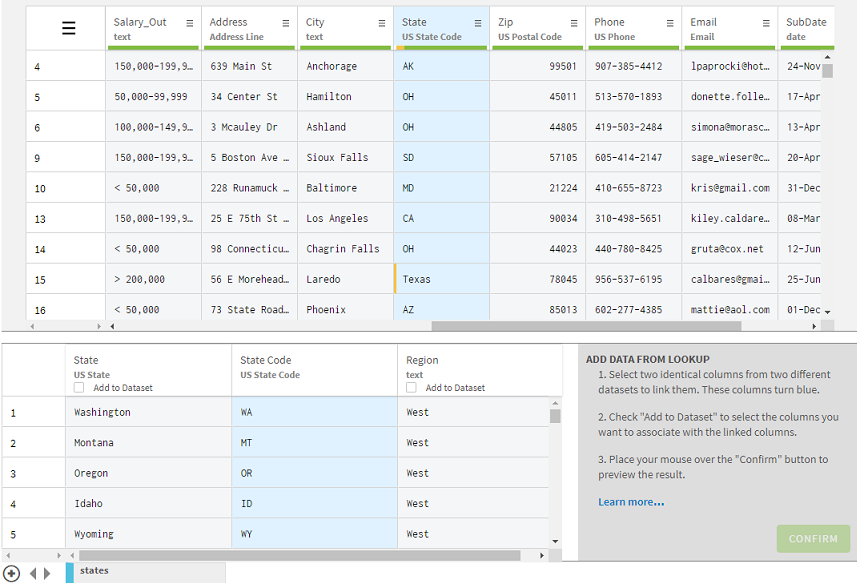Screen dimensions: 857x583
Task: Open the Learn more link
Action: click(x=631, y=502)
